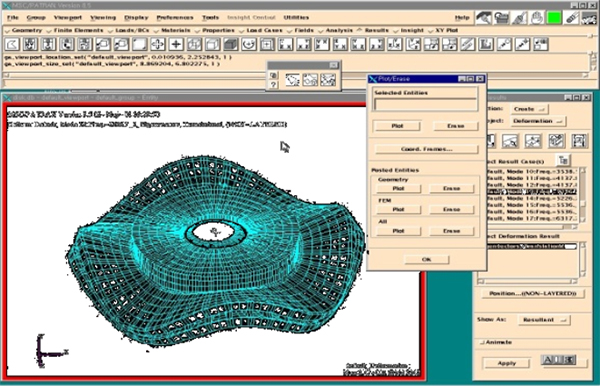Click the green heartbeat status indicator

click(554, 18)
